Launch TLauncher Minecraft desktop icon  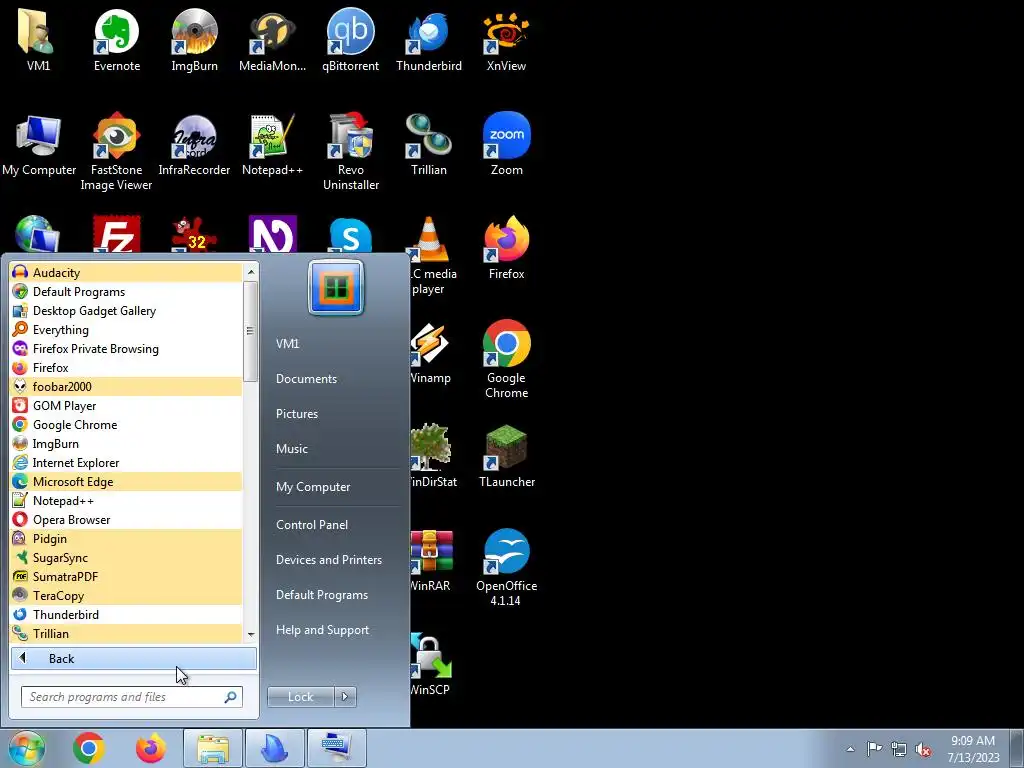(506, 456)
